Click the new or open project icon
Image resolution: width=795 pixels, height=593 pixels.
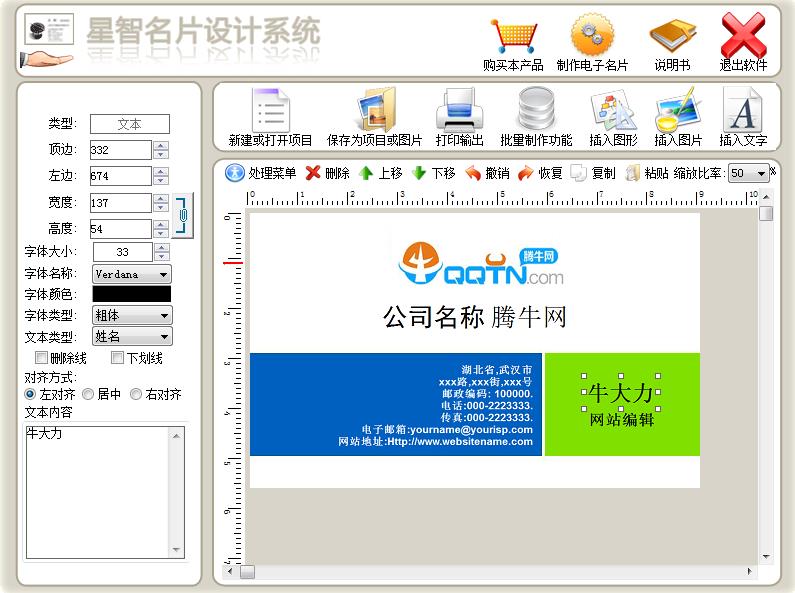click(x=270, y=110)
